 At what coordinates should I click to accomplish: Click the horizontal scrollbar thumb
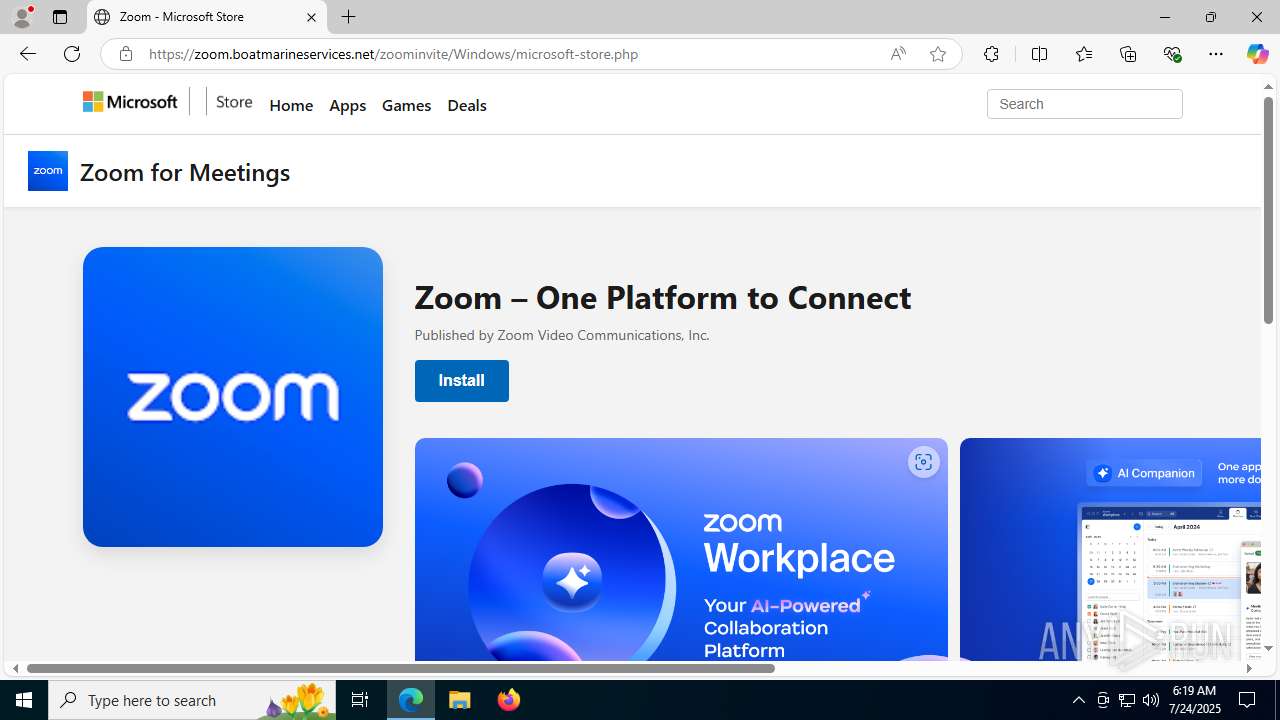pos(400,668)
